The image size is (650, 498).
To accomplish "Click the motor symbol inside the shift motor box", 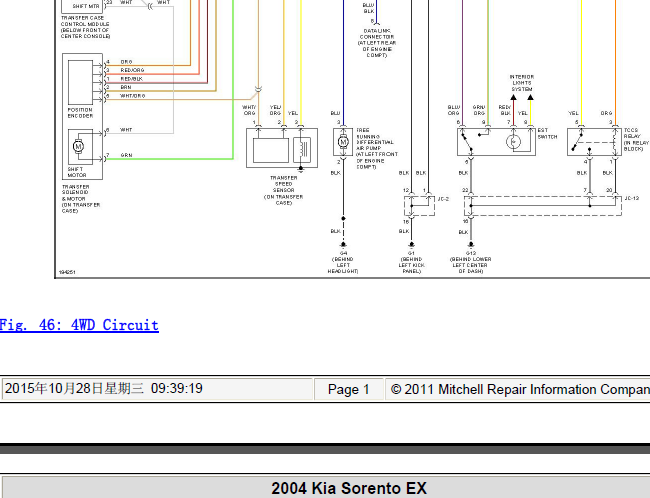I will (x=78, y=146).
